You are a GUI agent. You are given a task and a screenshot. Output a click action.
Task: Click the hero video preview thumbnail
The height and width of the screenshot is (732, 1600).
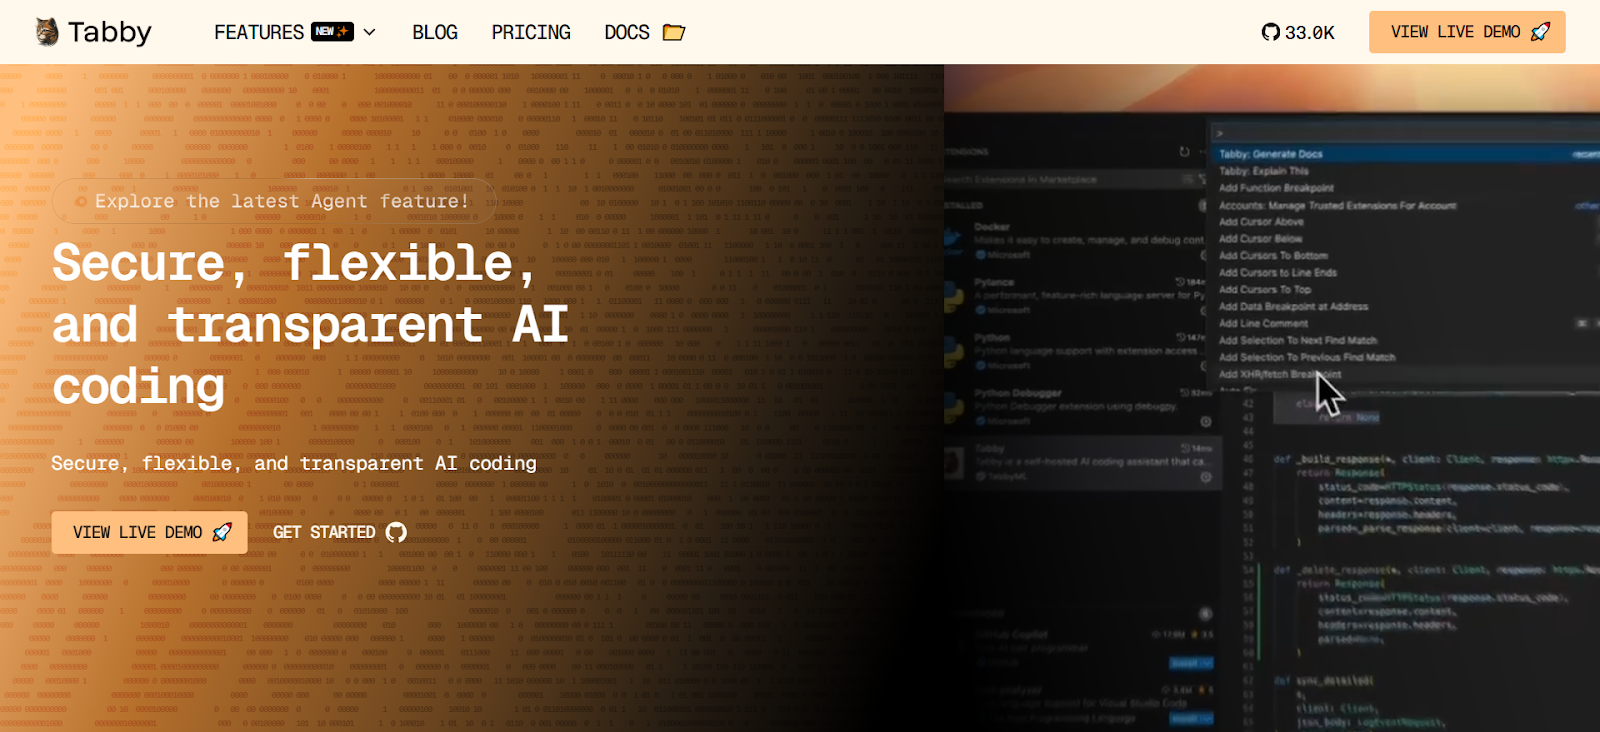click(1272, 398)
